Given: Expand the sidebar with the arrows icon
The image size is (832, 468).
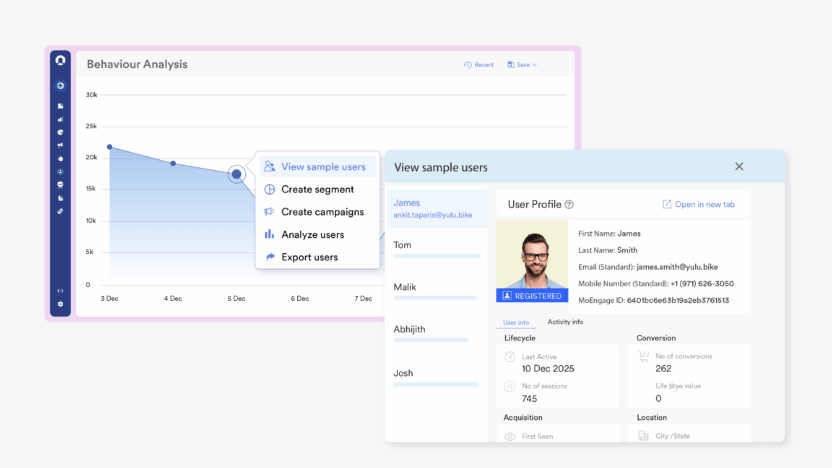Looking at the screenshot, I should pyautogui.click(x=60, y=290).
